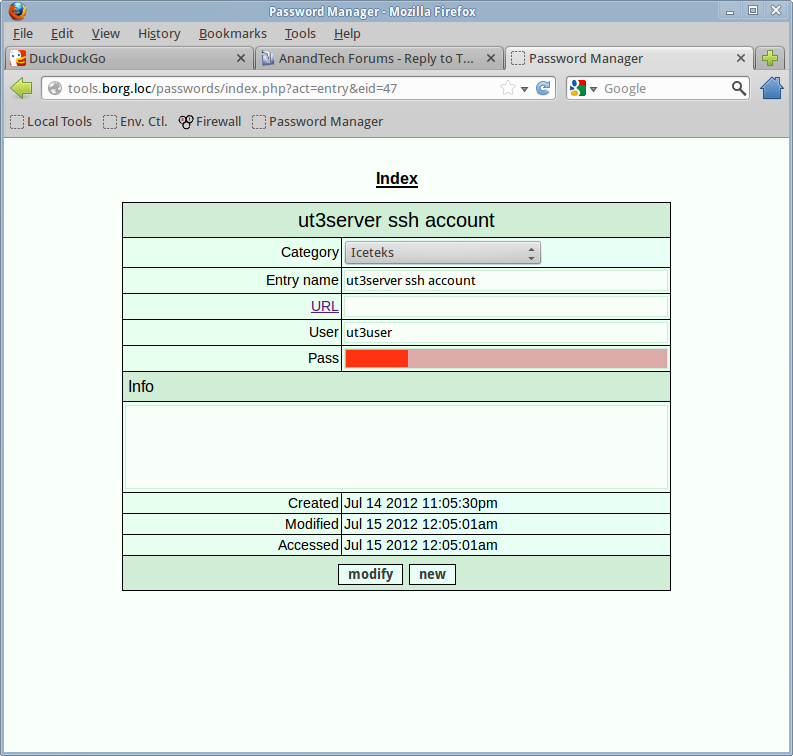Viewport: 793px width, 756px height.
Task: Click the red Pass field bar
Action: pyautogui.click(x=505, y=359)
